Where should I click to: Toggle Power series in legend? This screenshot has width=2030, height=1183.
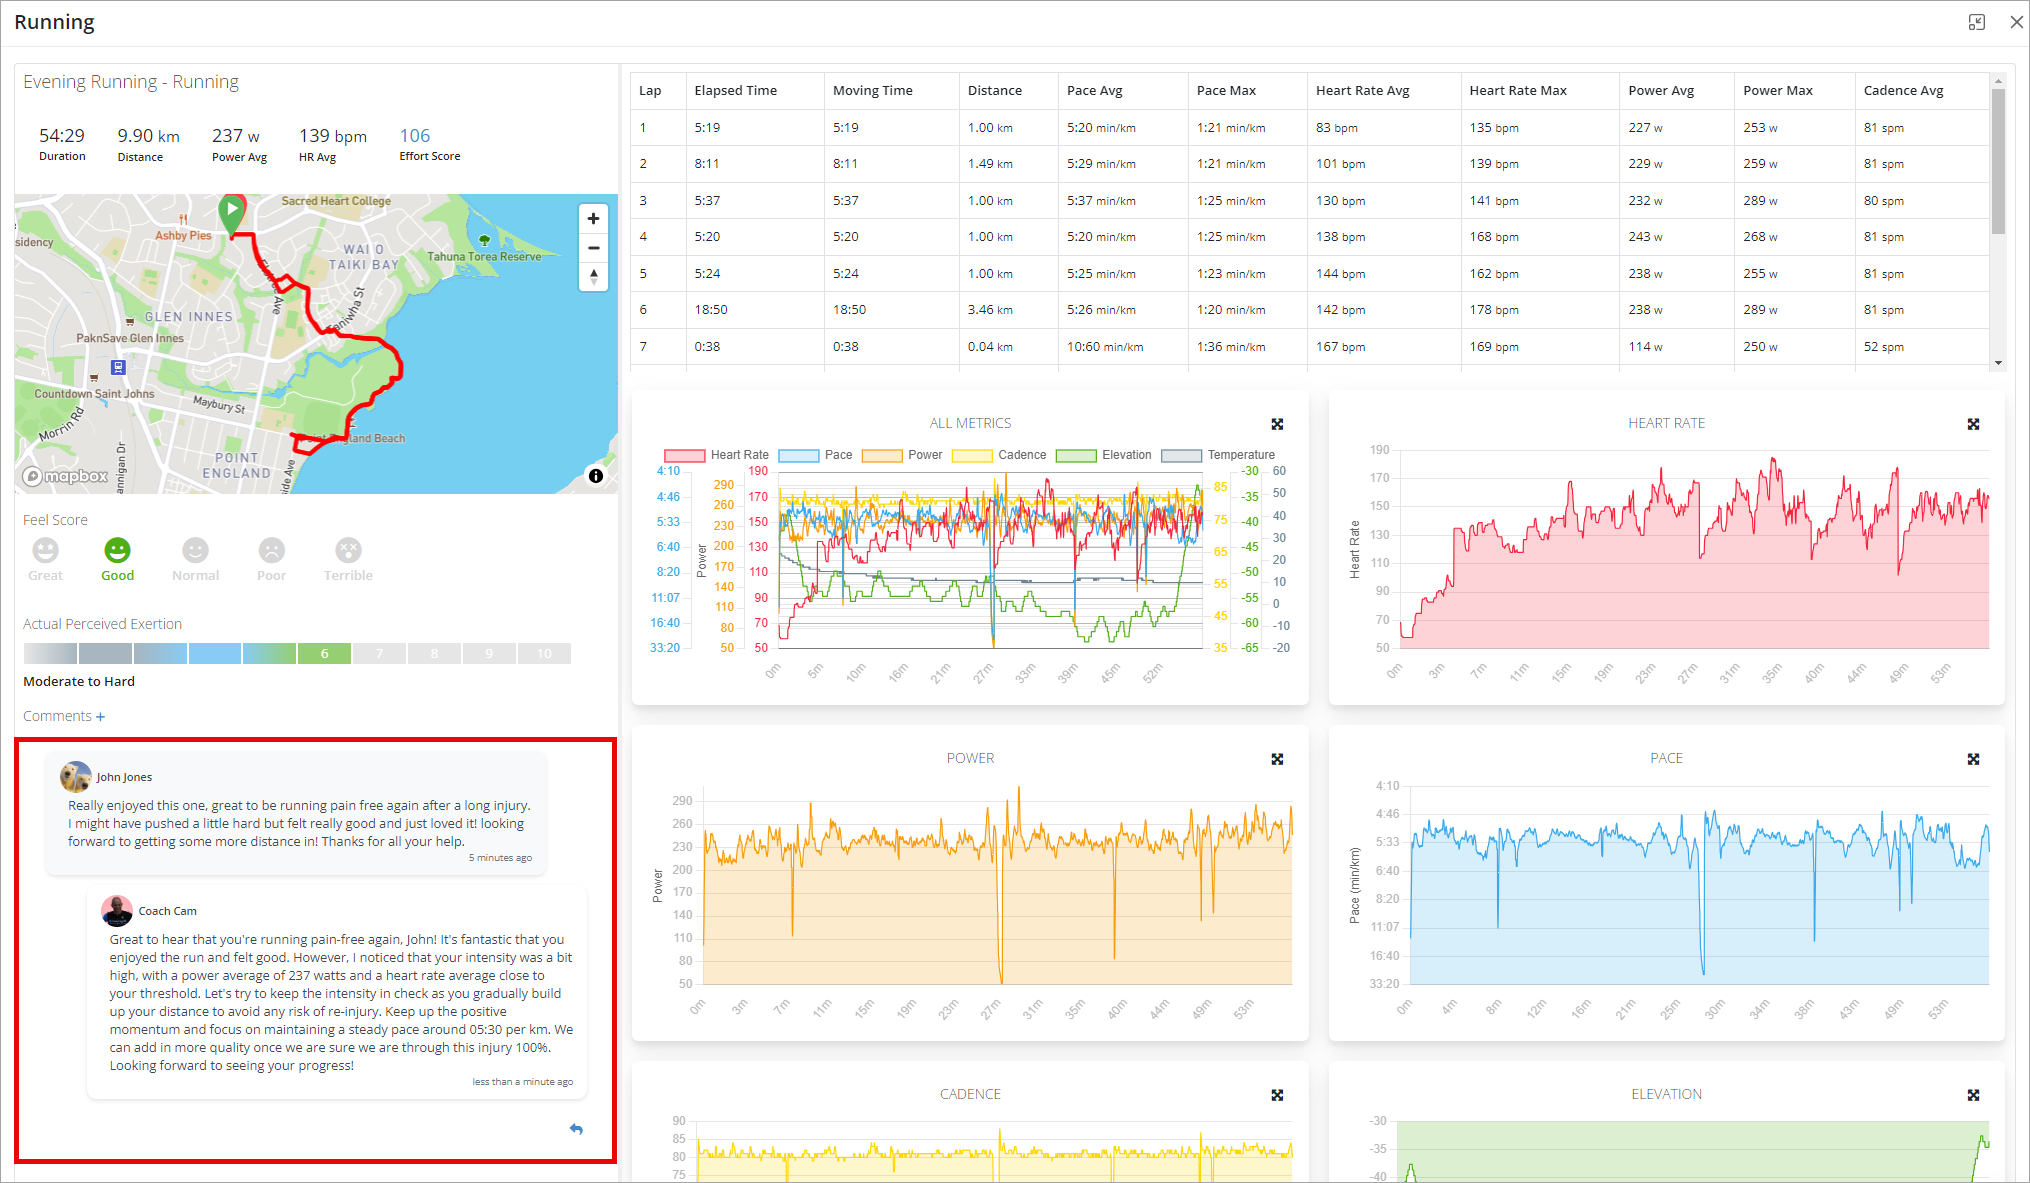tap(902, 455)
